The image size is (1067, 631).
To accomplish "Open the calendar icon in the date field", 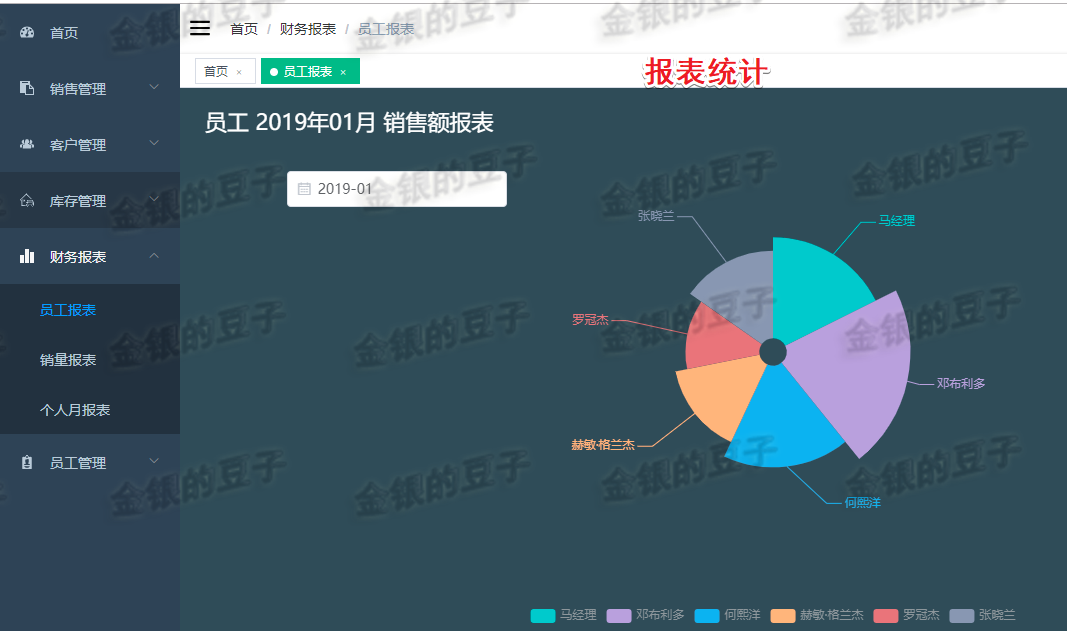I will [306, 189].
